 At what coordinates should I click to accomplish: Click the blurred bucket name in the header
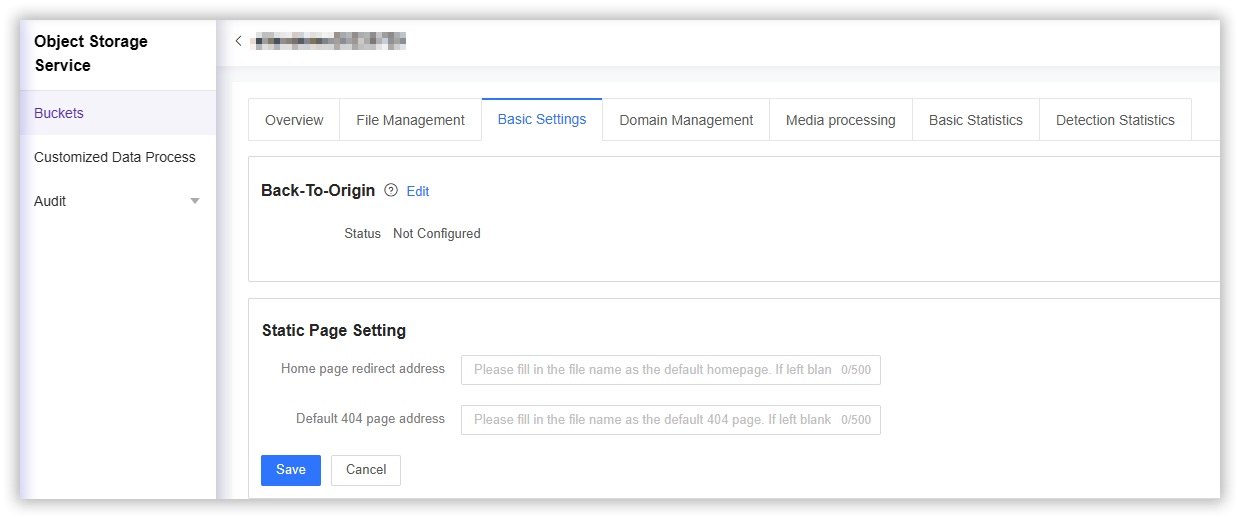point(330,41)
